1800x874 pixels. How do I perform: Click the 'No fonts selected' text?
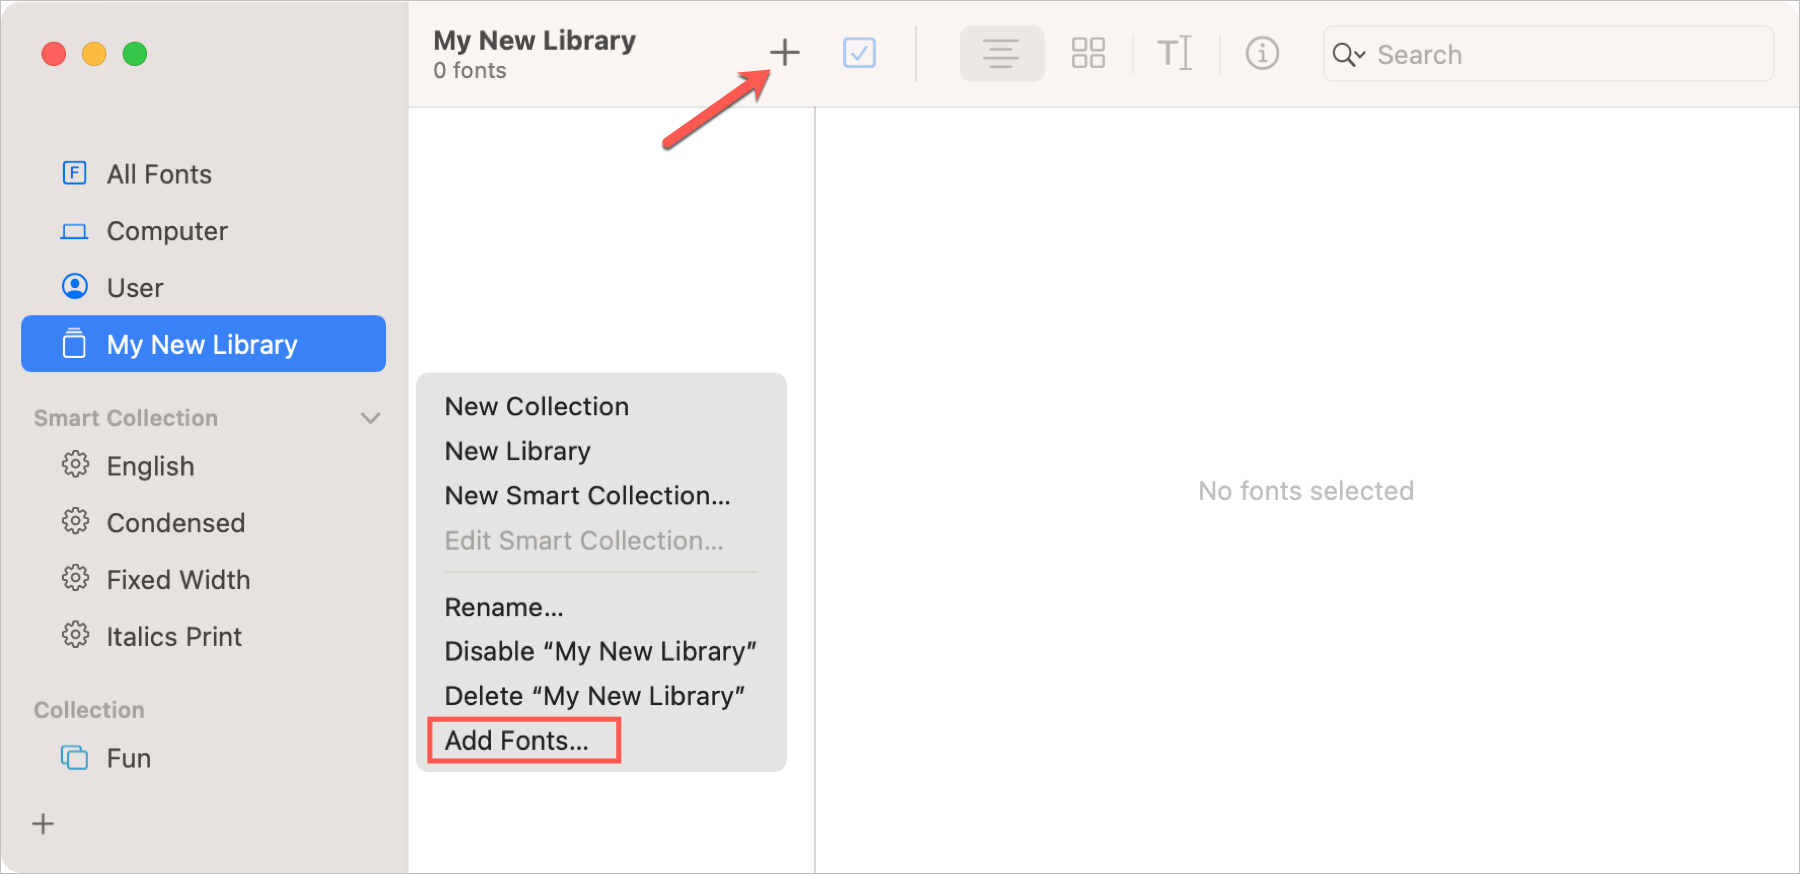[x=1306, y=491]
